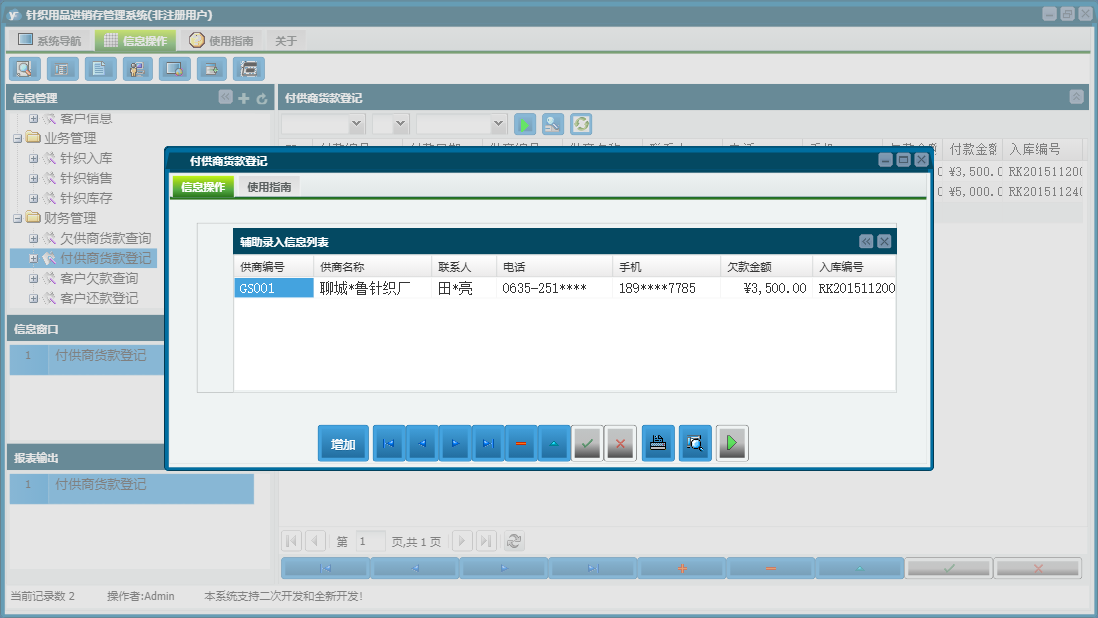Click the 入库编号 column header in dialog

pos(854,267)
